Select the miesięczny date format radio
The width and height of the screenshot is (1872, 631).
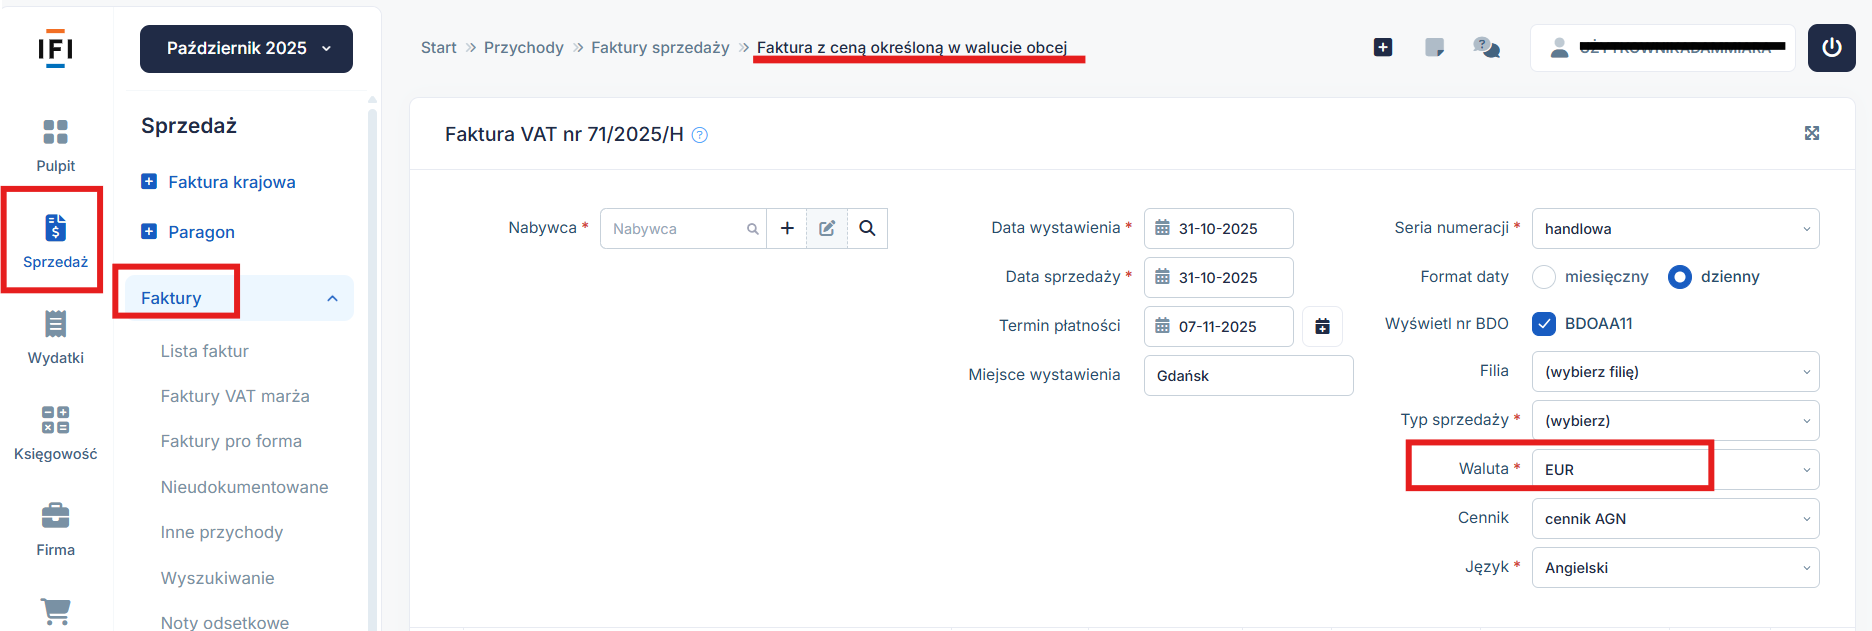pyautogui.click(x=1544, y=277)
